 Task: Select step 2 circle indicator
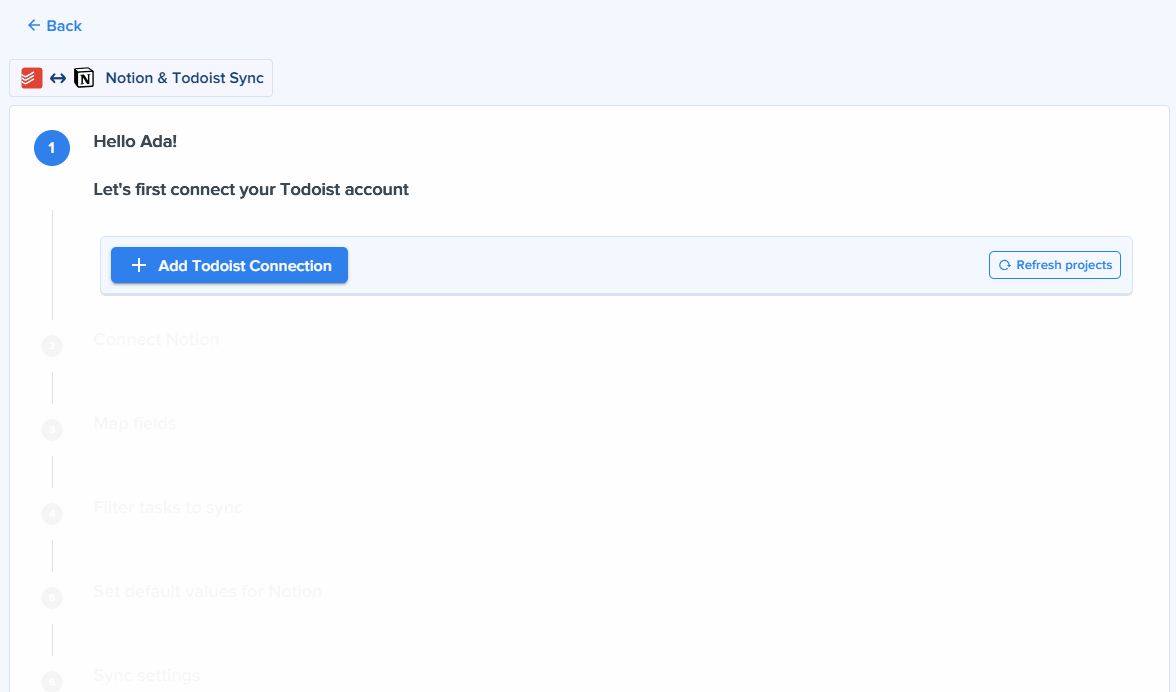tap(52, 346)
